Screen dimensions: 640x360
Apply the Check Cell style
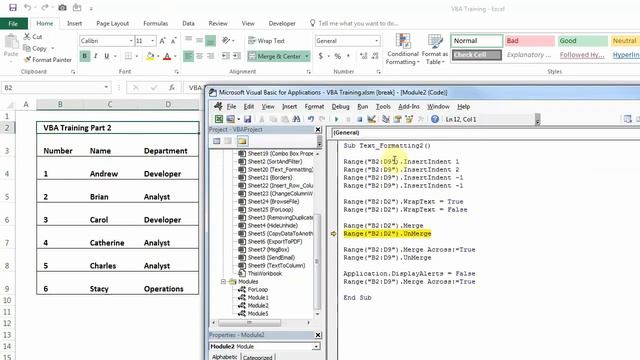point(476,55)
